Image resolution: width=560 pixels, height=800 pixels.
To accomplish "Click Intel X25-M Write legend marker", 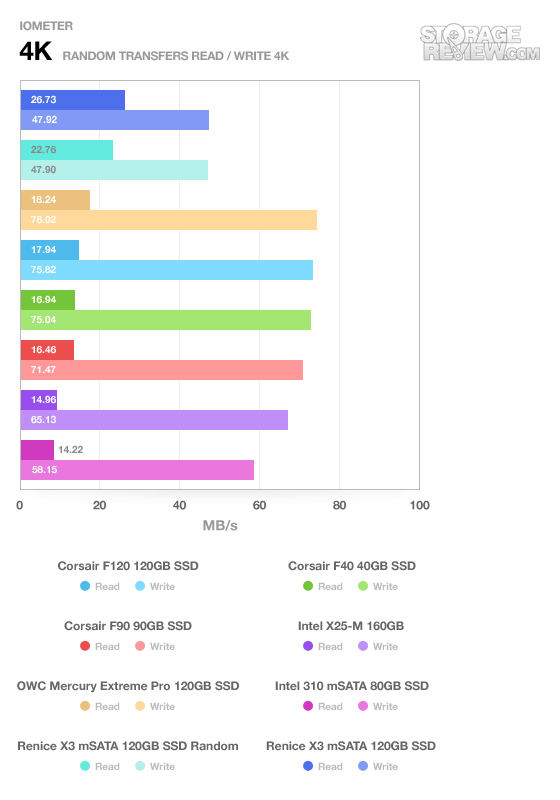I will pyautogui.click(x=363, y=646).
